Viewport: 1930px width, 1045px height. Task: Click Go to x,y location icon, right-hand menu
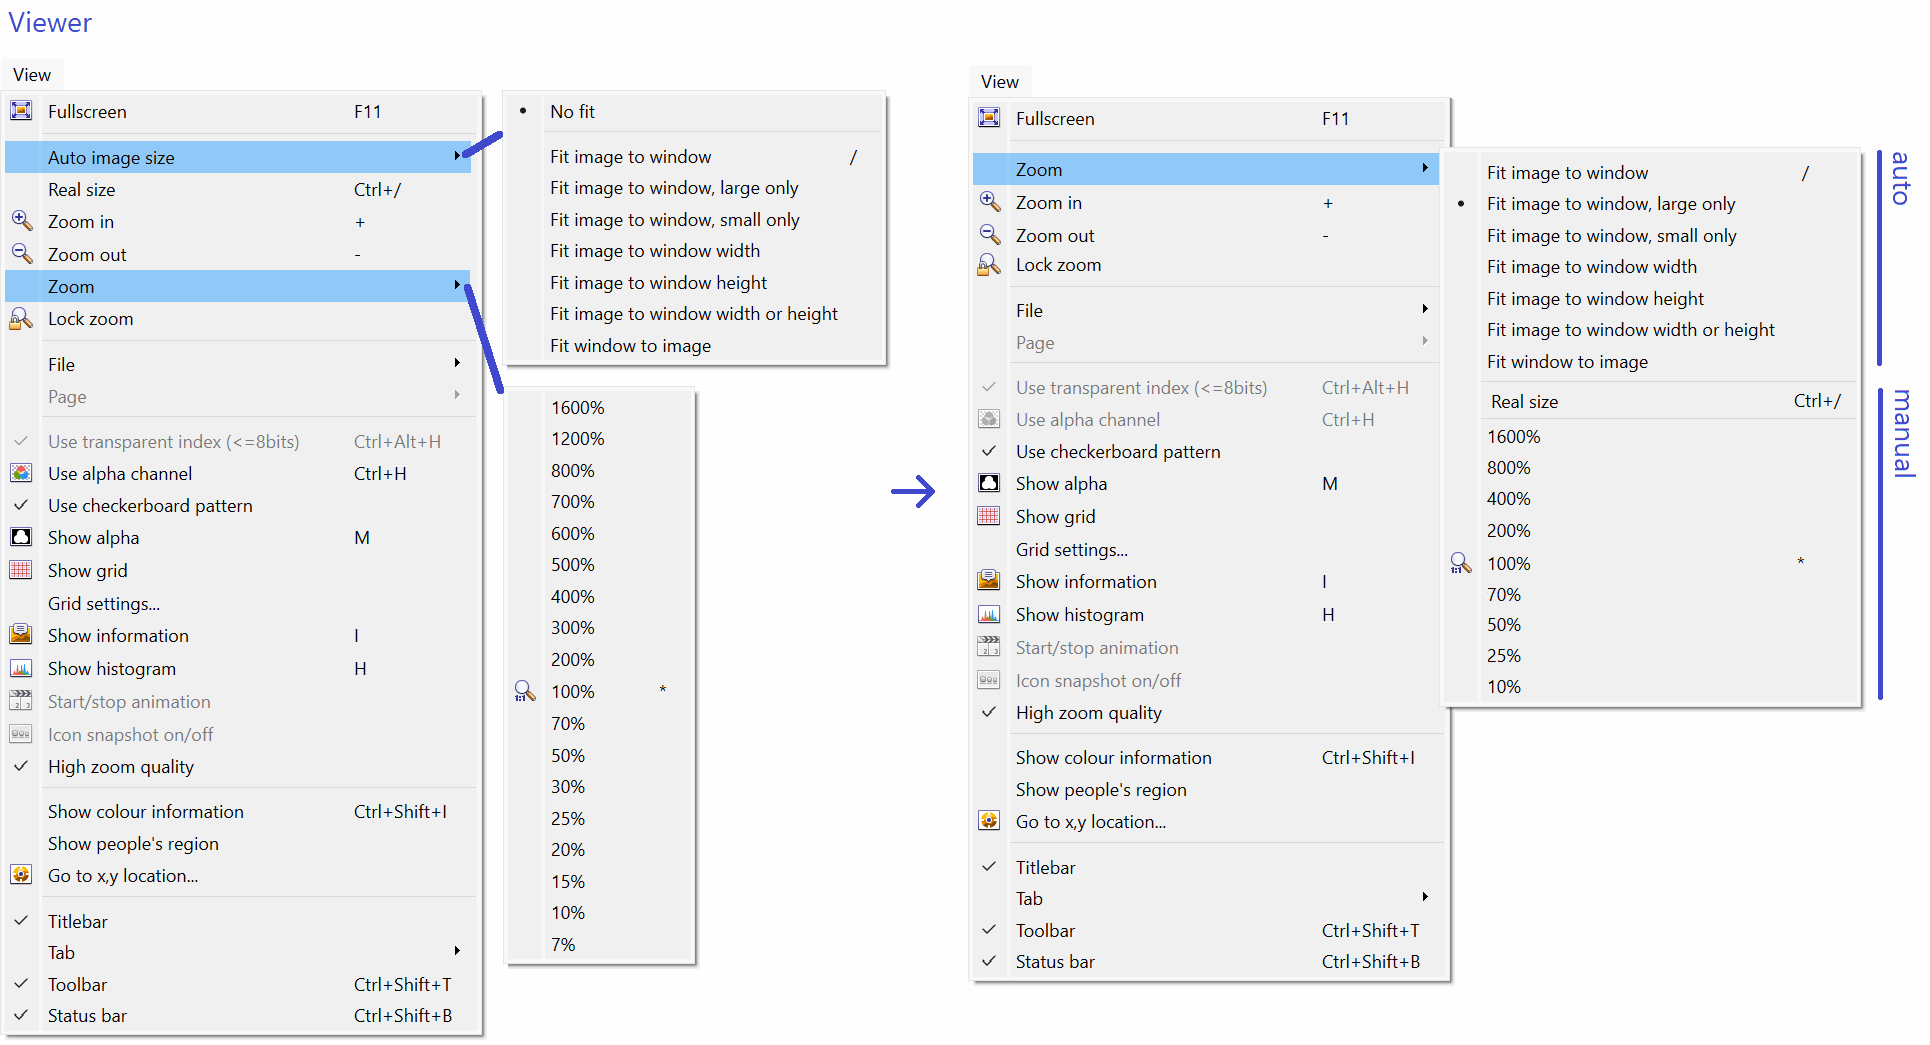pos(989,821)
